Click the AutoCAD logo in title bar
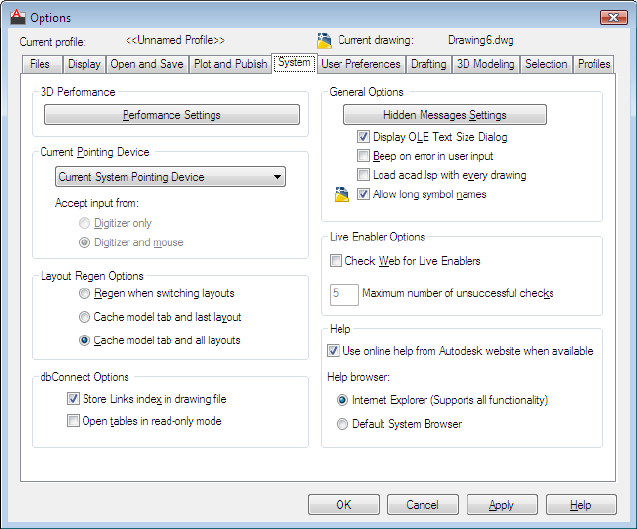The image size is (637, 529). click(x=15, y=17)
